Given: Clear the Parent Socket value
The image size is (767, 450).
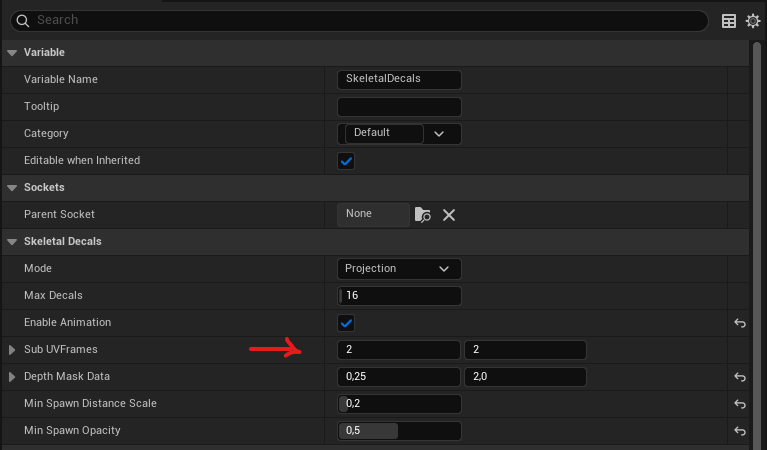Looking at the screenshot, I should pyautogui.click(x=449, y=215).
